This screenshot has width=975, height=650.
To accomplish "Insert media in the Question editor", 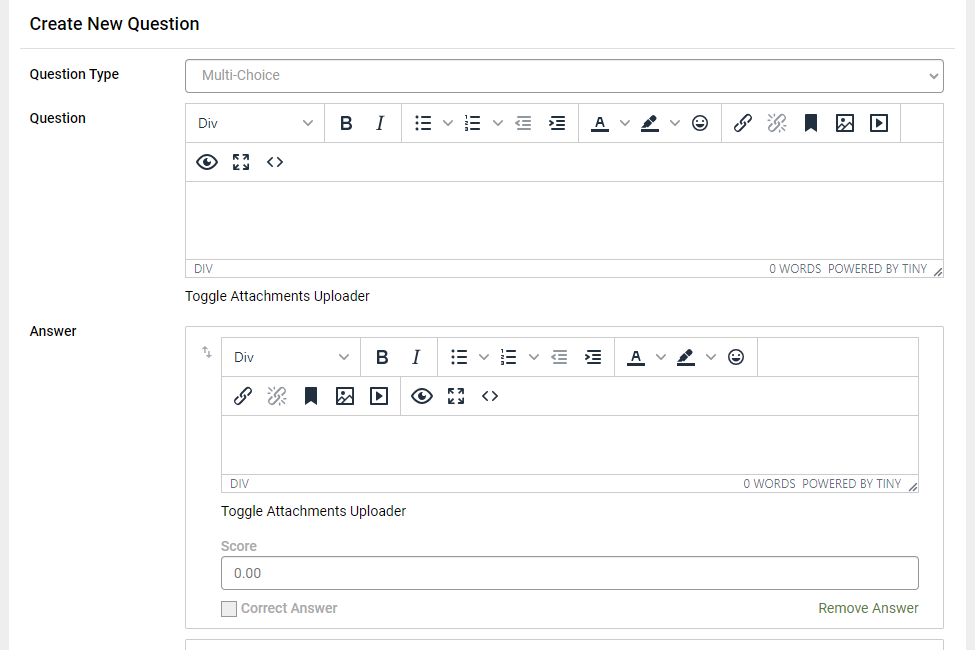I will tap(879, 123).
